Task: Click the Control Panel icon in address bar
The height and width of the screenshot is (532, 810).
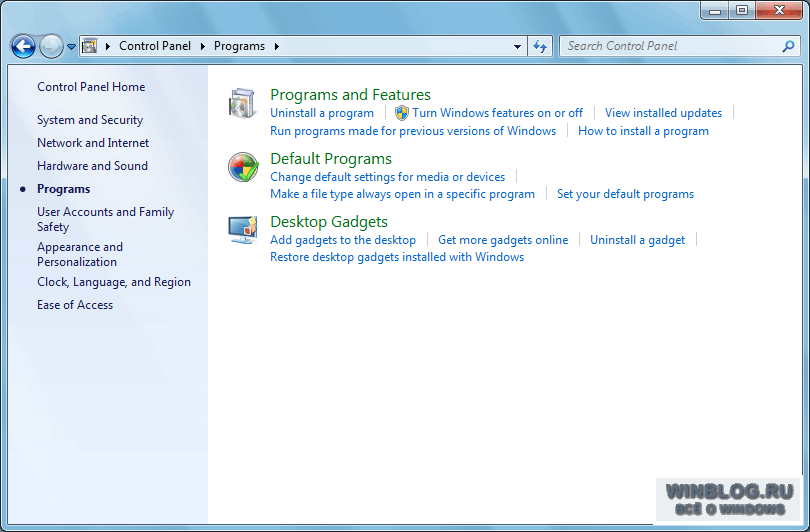Action: (x=90, y=46)
